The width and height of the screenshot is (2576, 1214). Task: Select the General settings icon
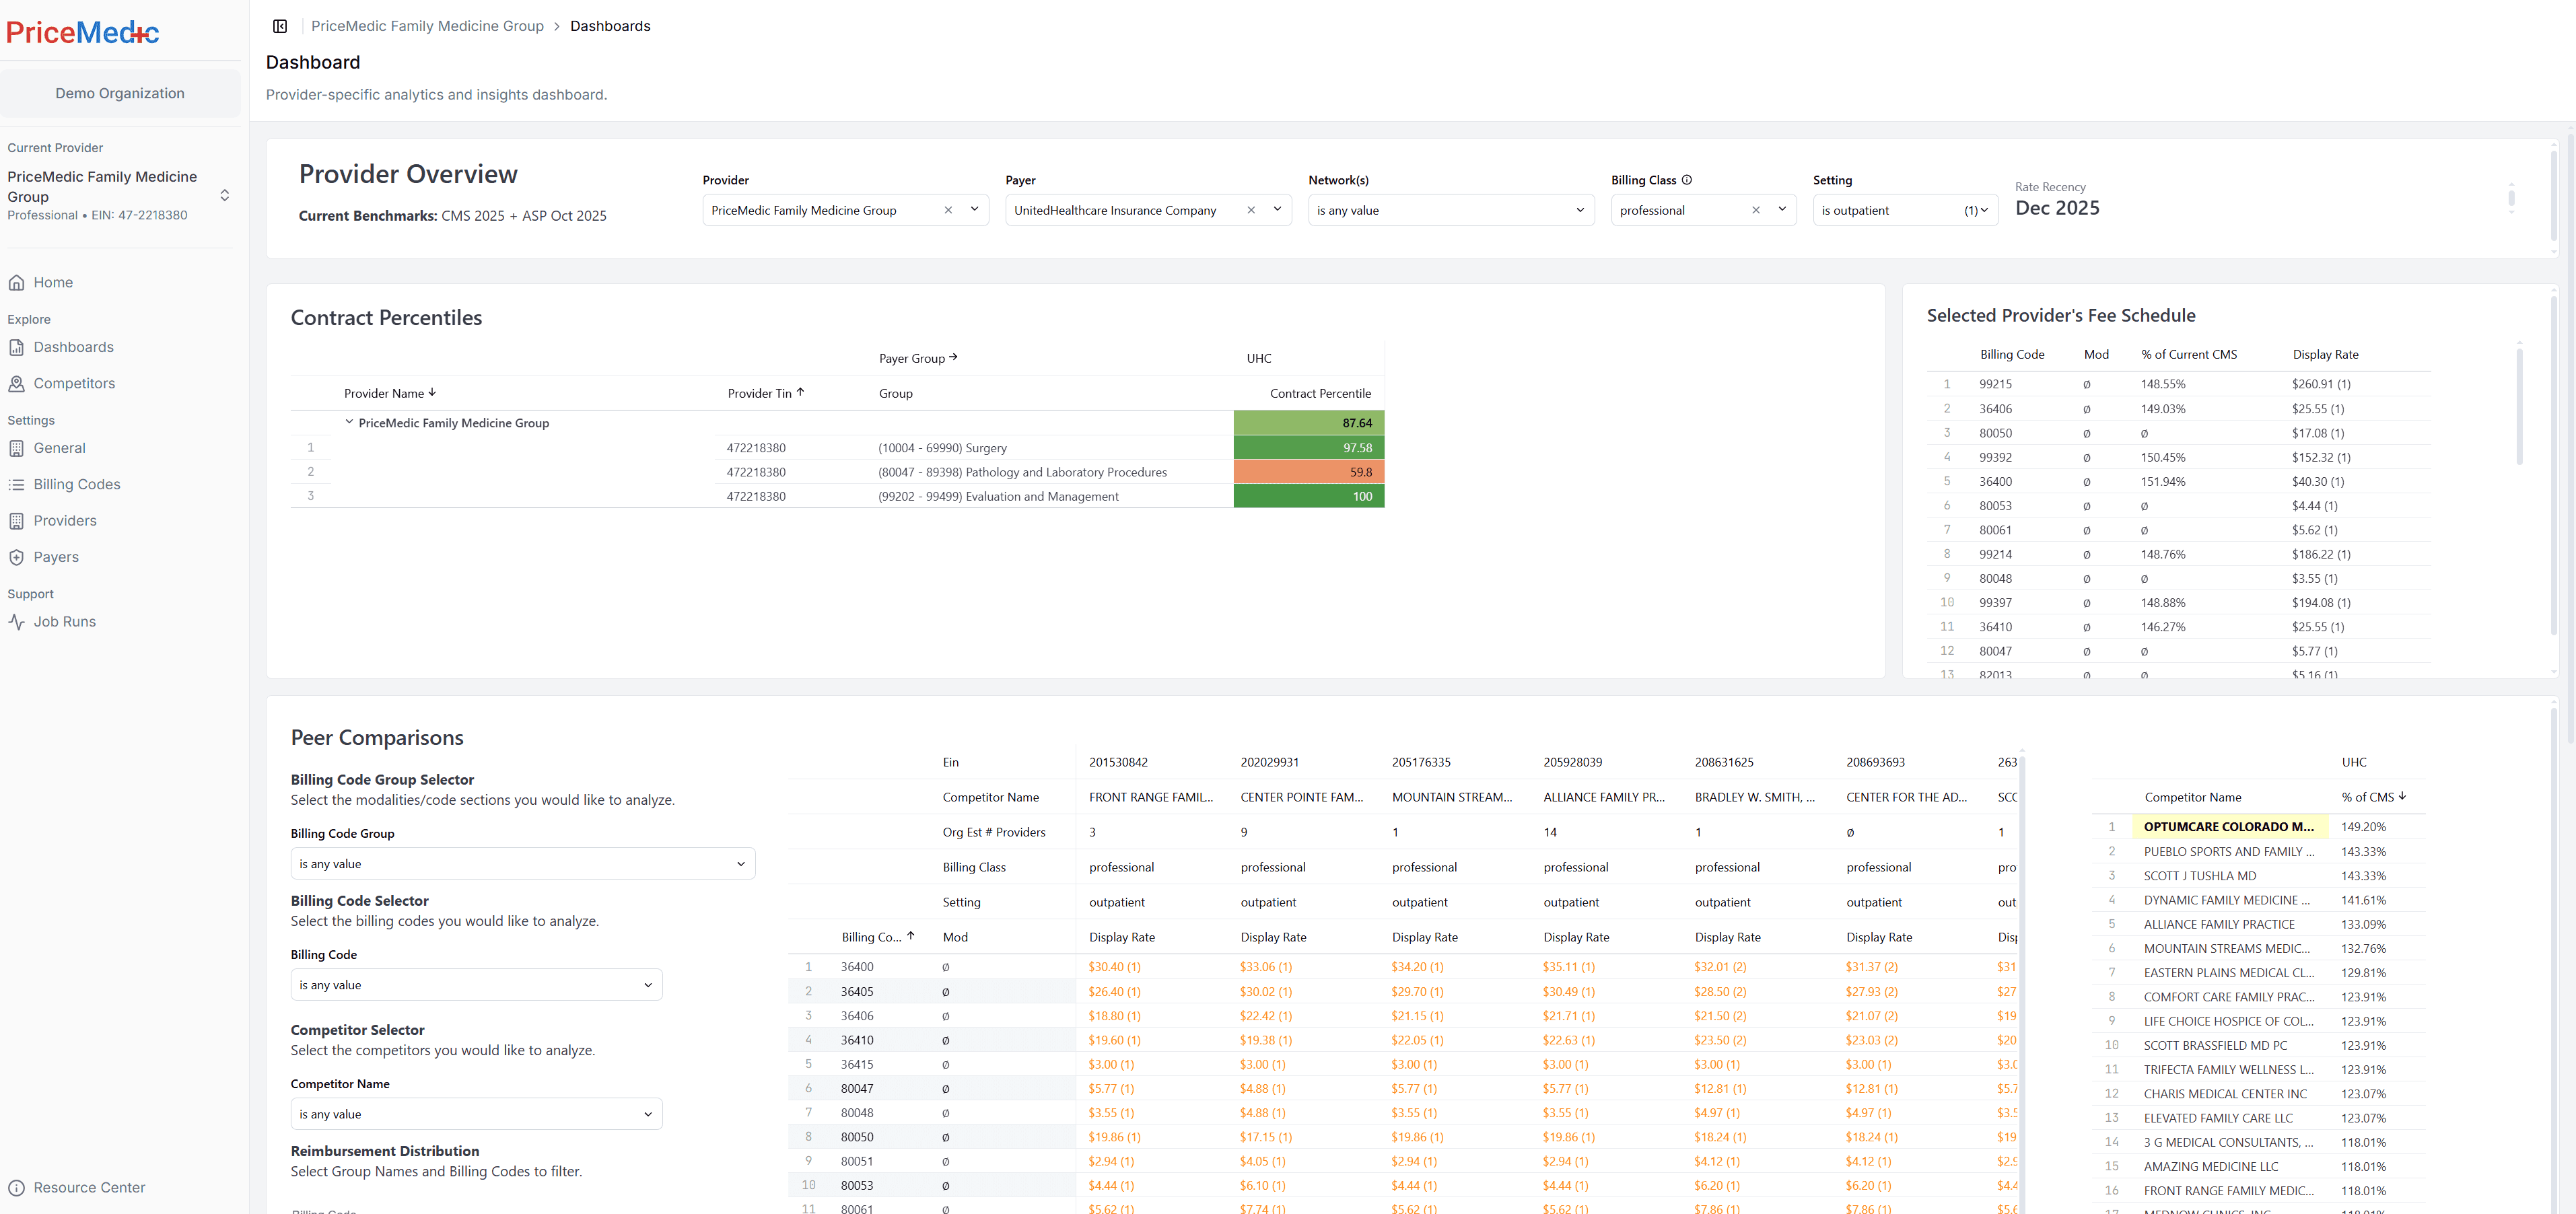click(17, 447)
